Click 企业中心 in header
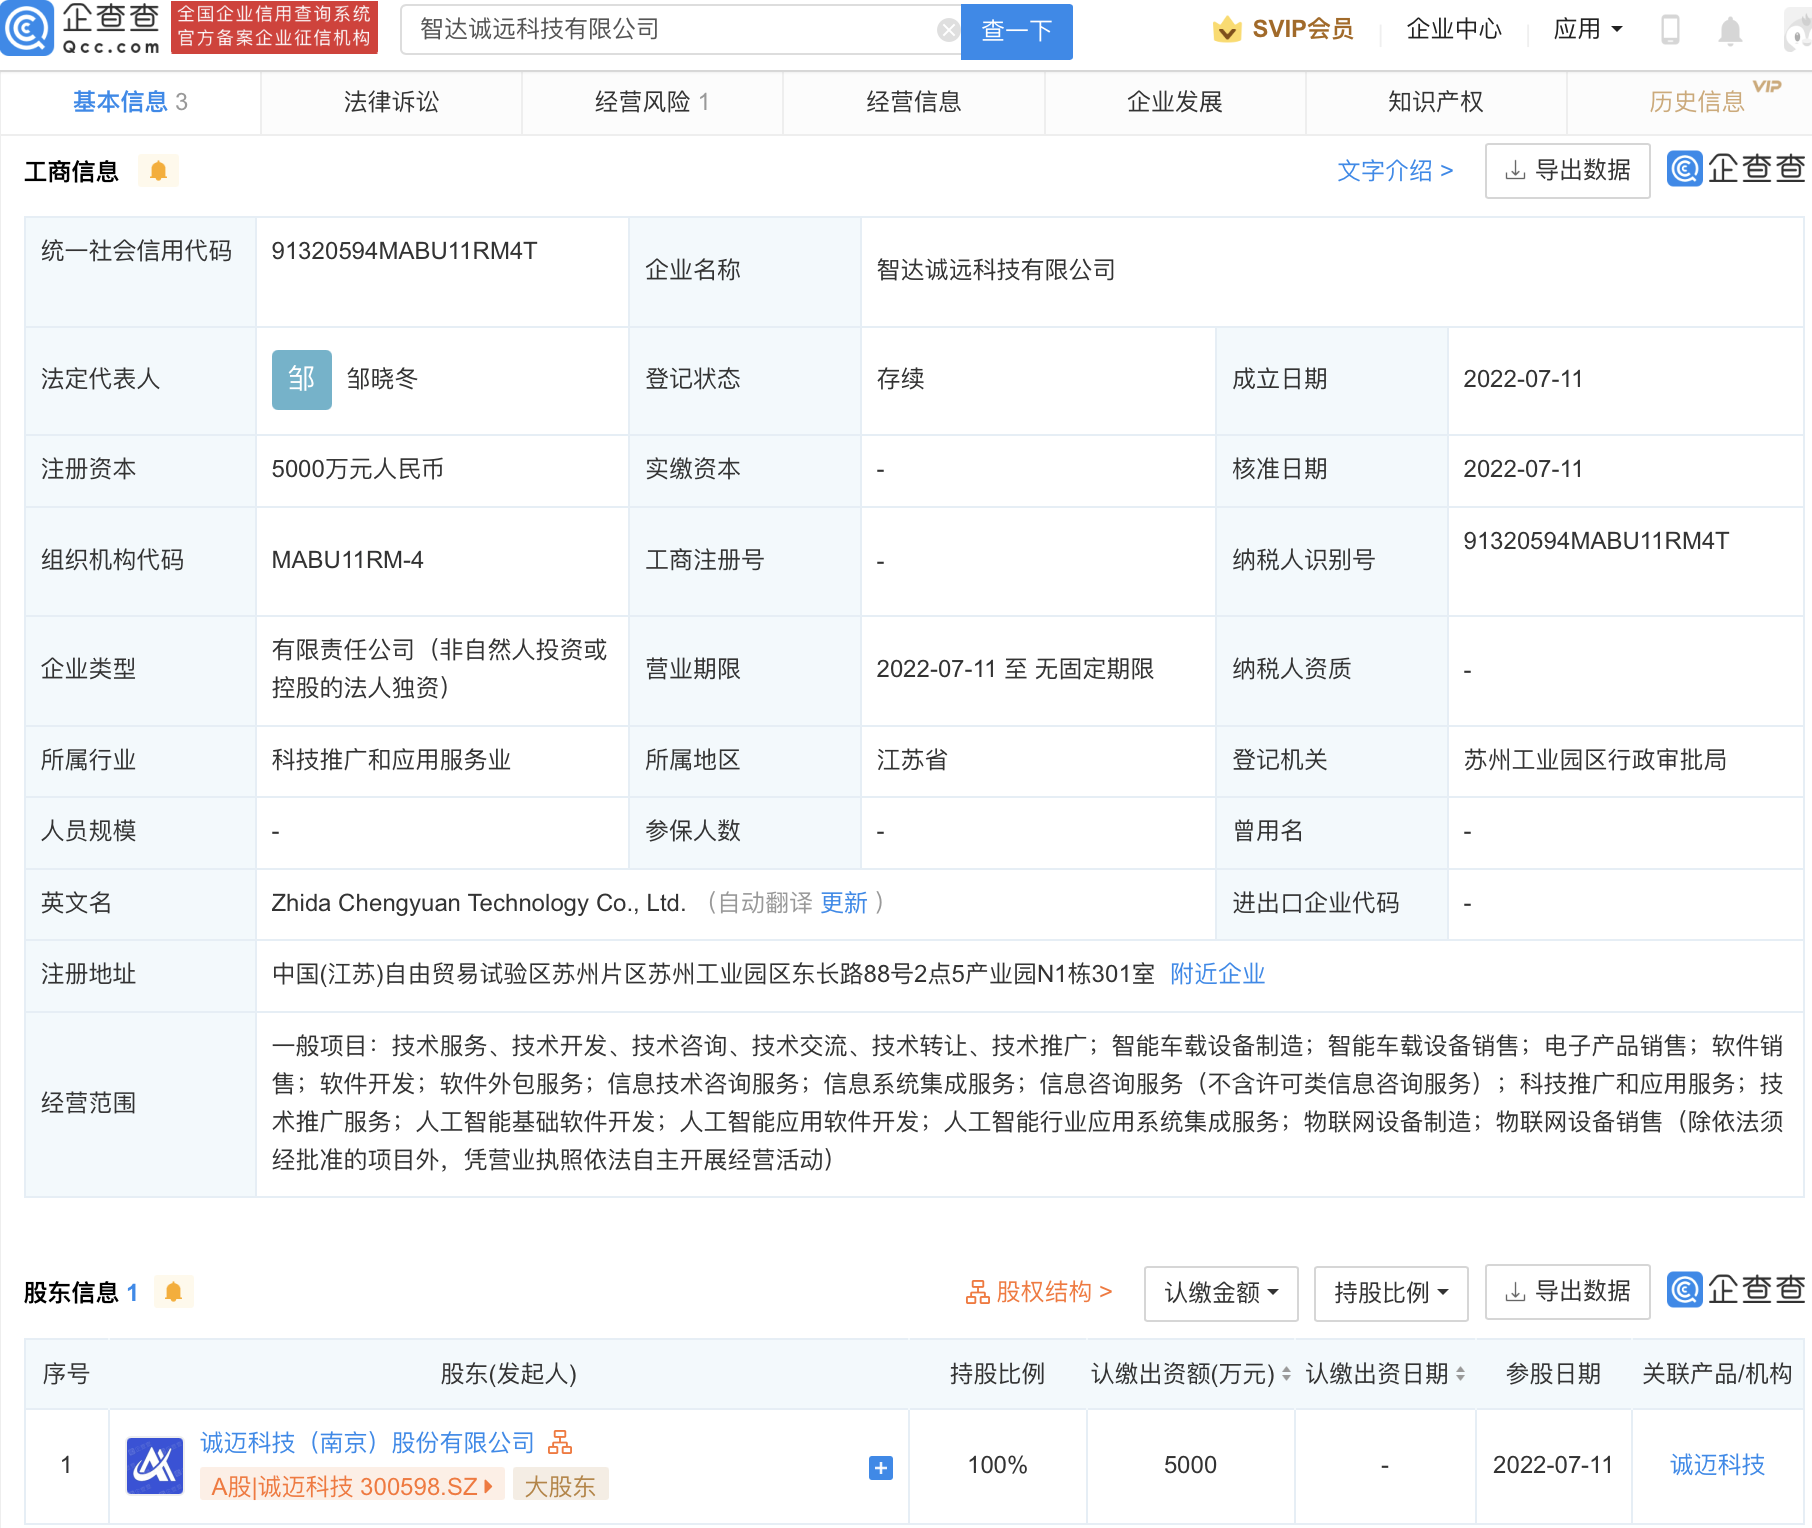1812x1528 pixels. 1454,29
